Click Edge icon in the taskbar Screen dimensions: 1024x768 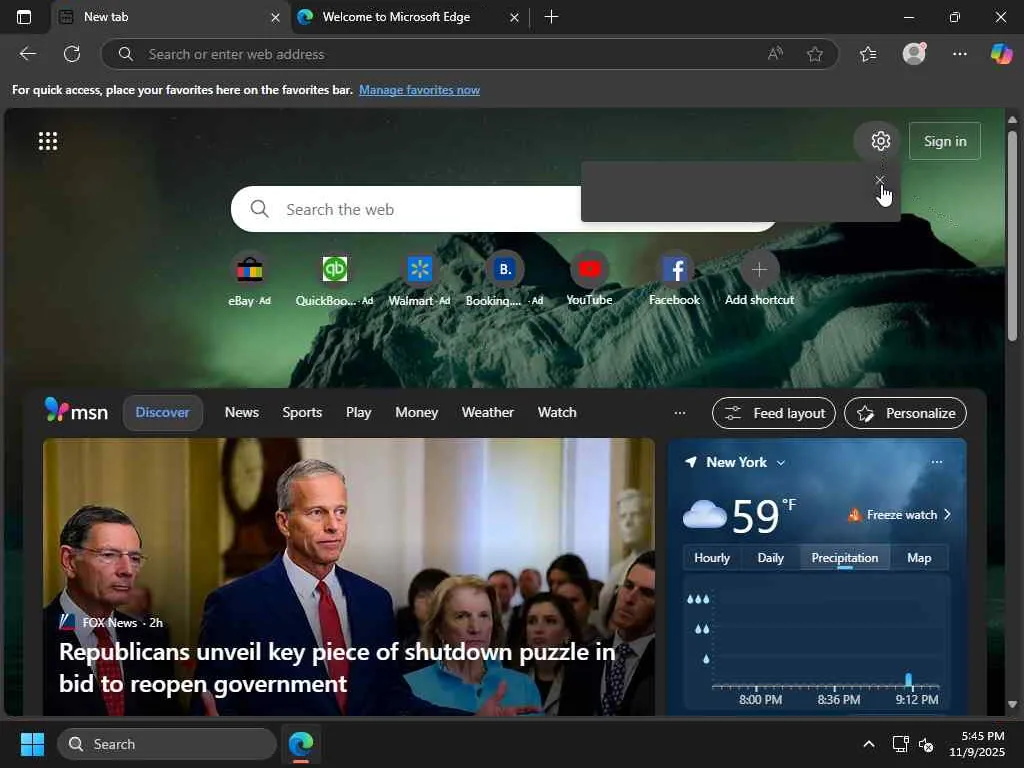(x=301, y=744)
